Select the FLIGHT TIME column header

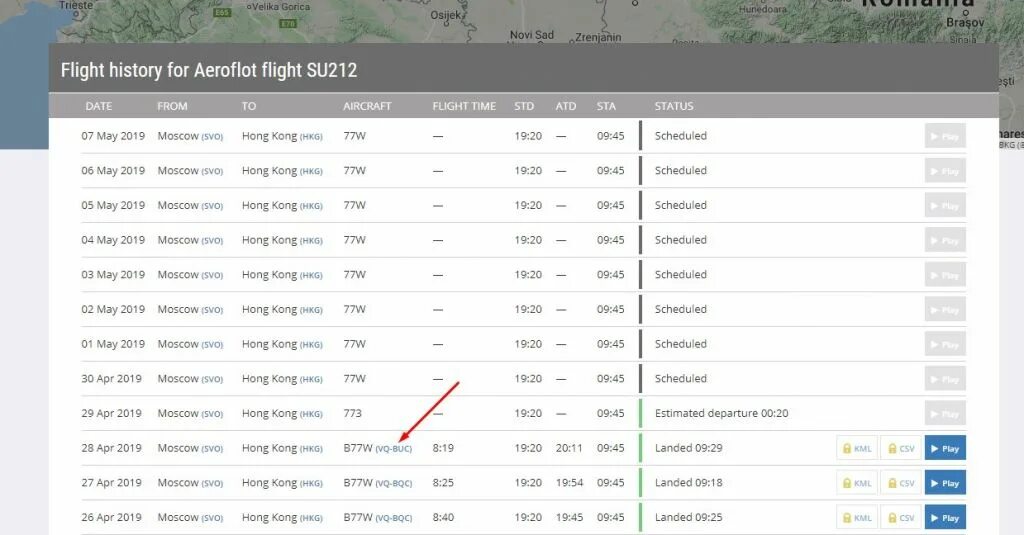pyautogui.click(x=464, y=106)
